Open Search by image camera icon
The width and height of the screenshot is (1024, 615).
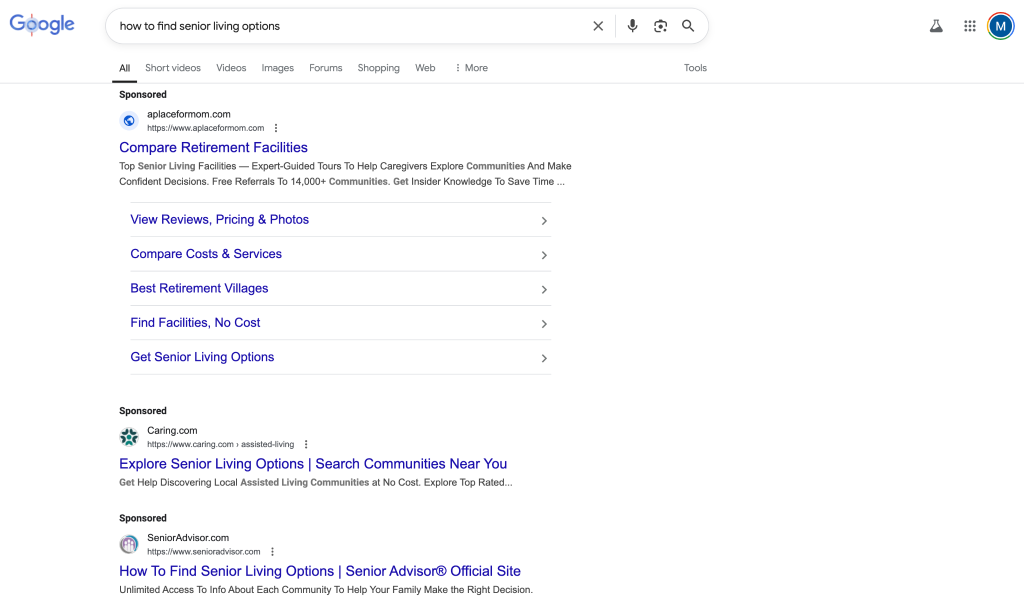660,26
